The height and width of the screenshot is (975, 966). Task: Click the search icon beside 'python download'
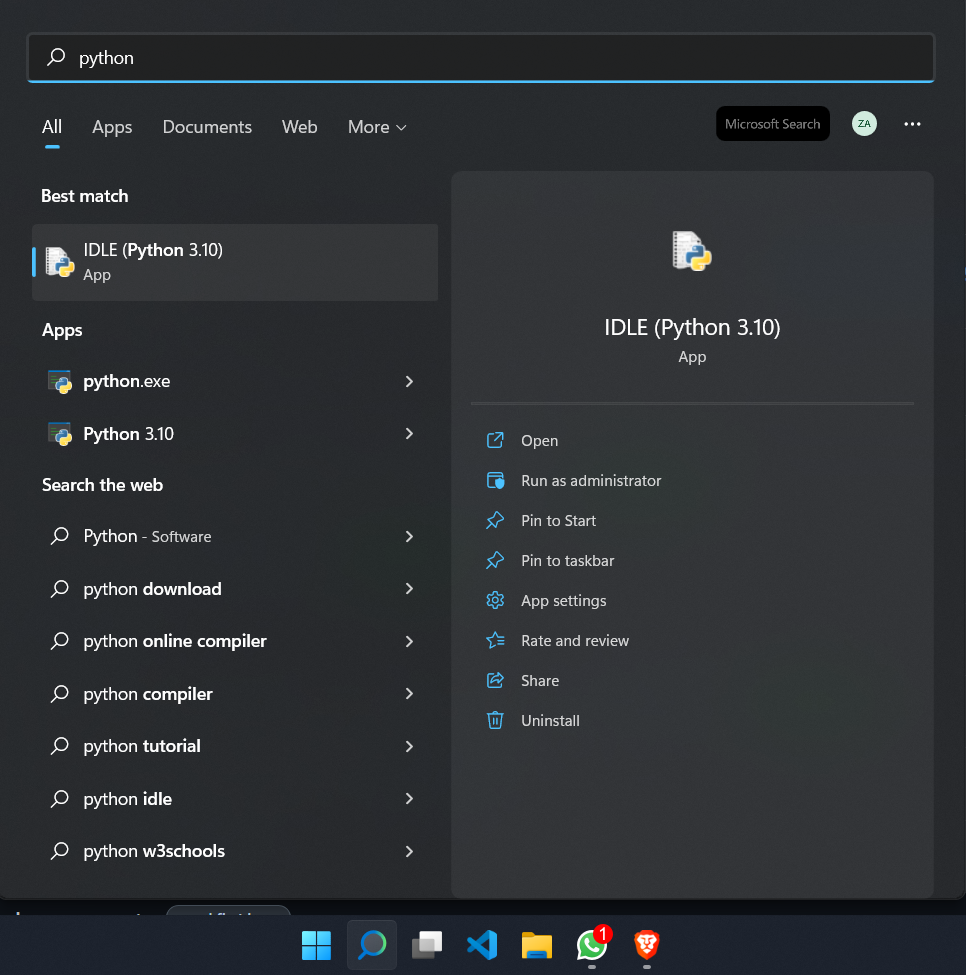60,588
